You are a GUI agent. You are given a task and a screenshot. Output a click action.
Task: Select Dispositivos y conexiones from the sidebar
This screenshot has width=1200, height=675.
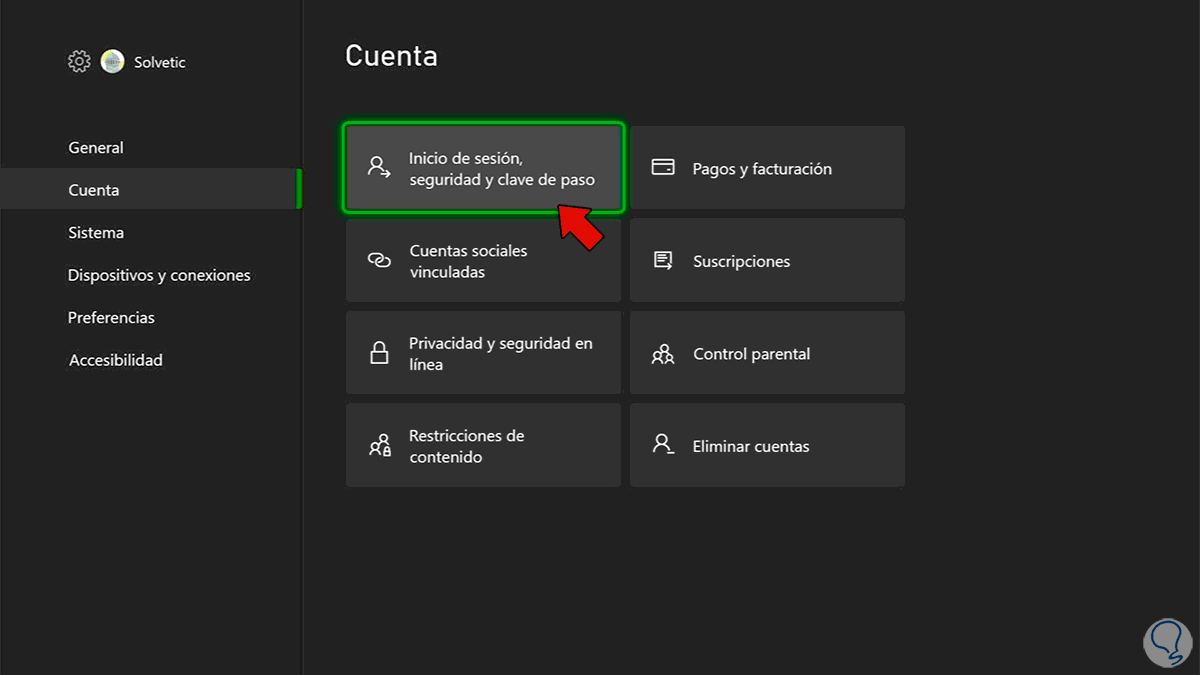159,274
